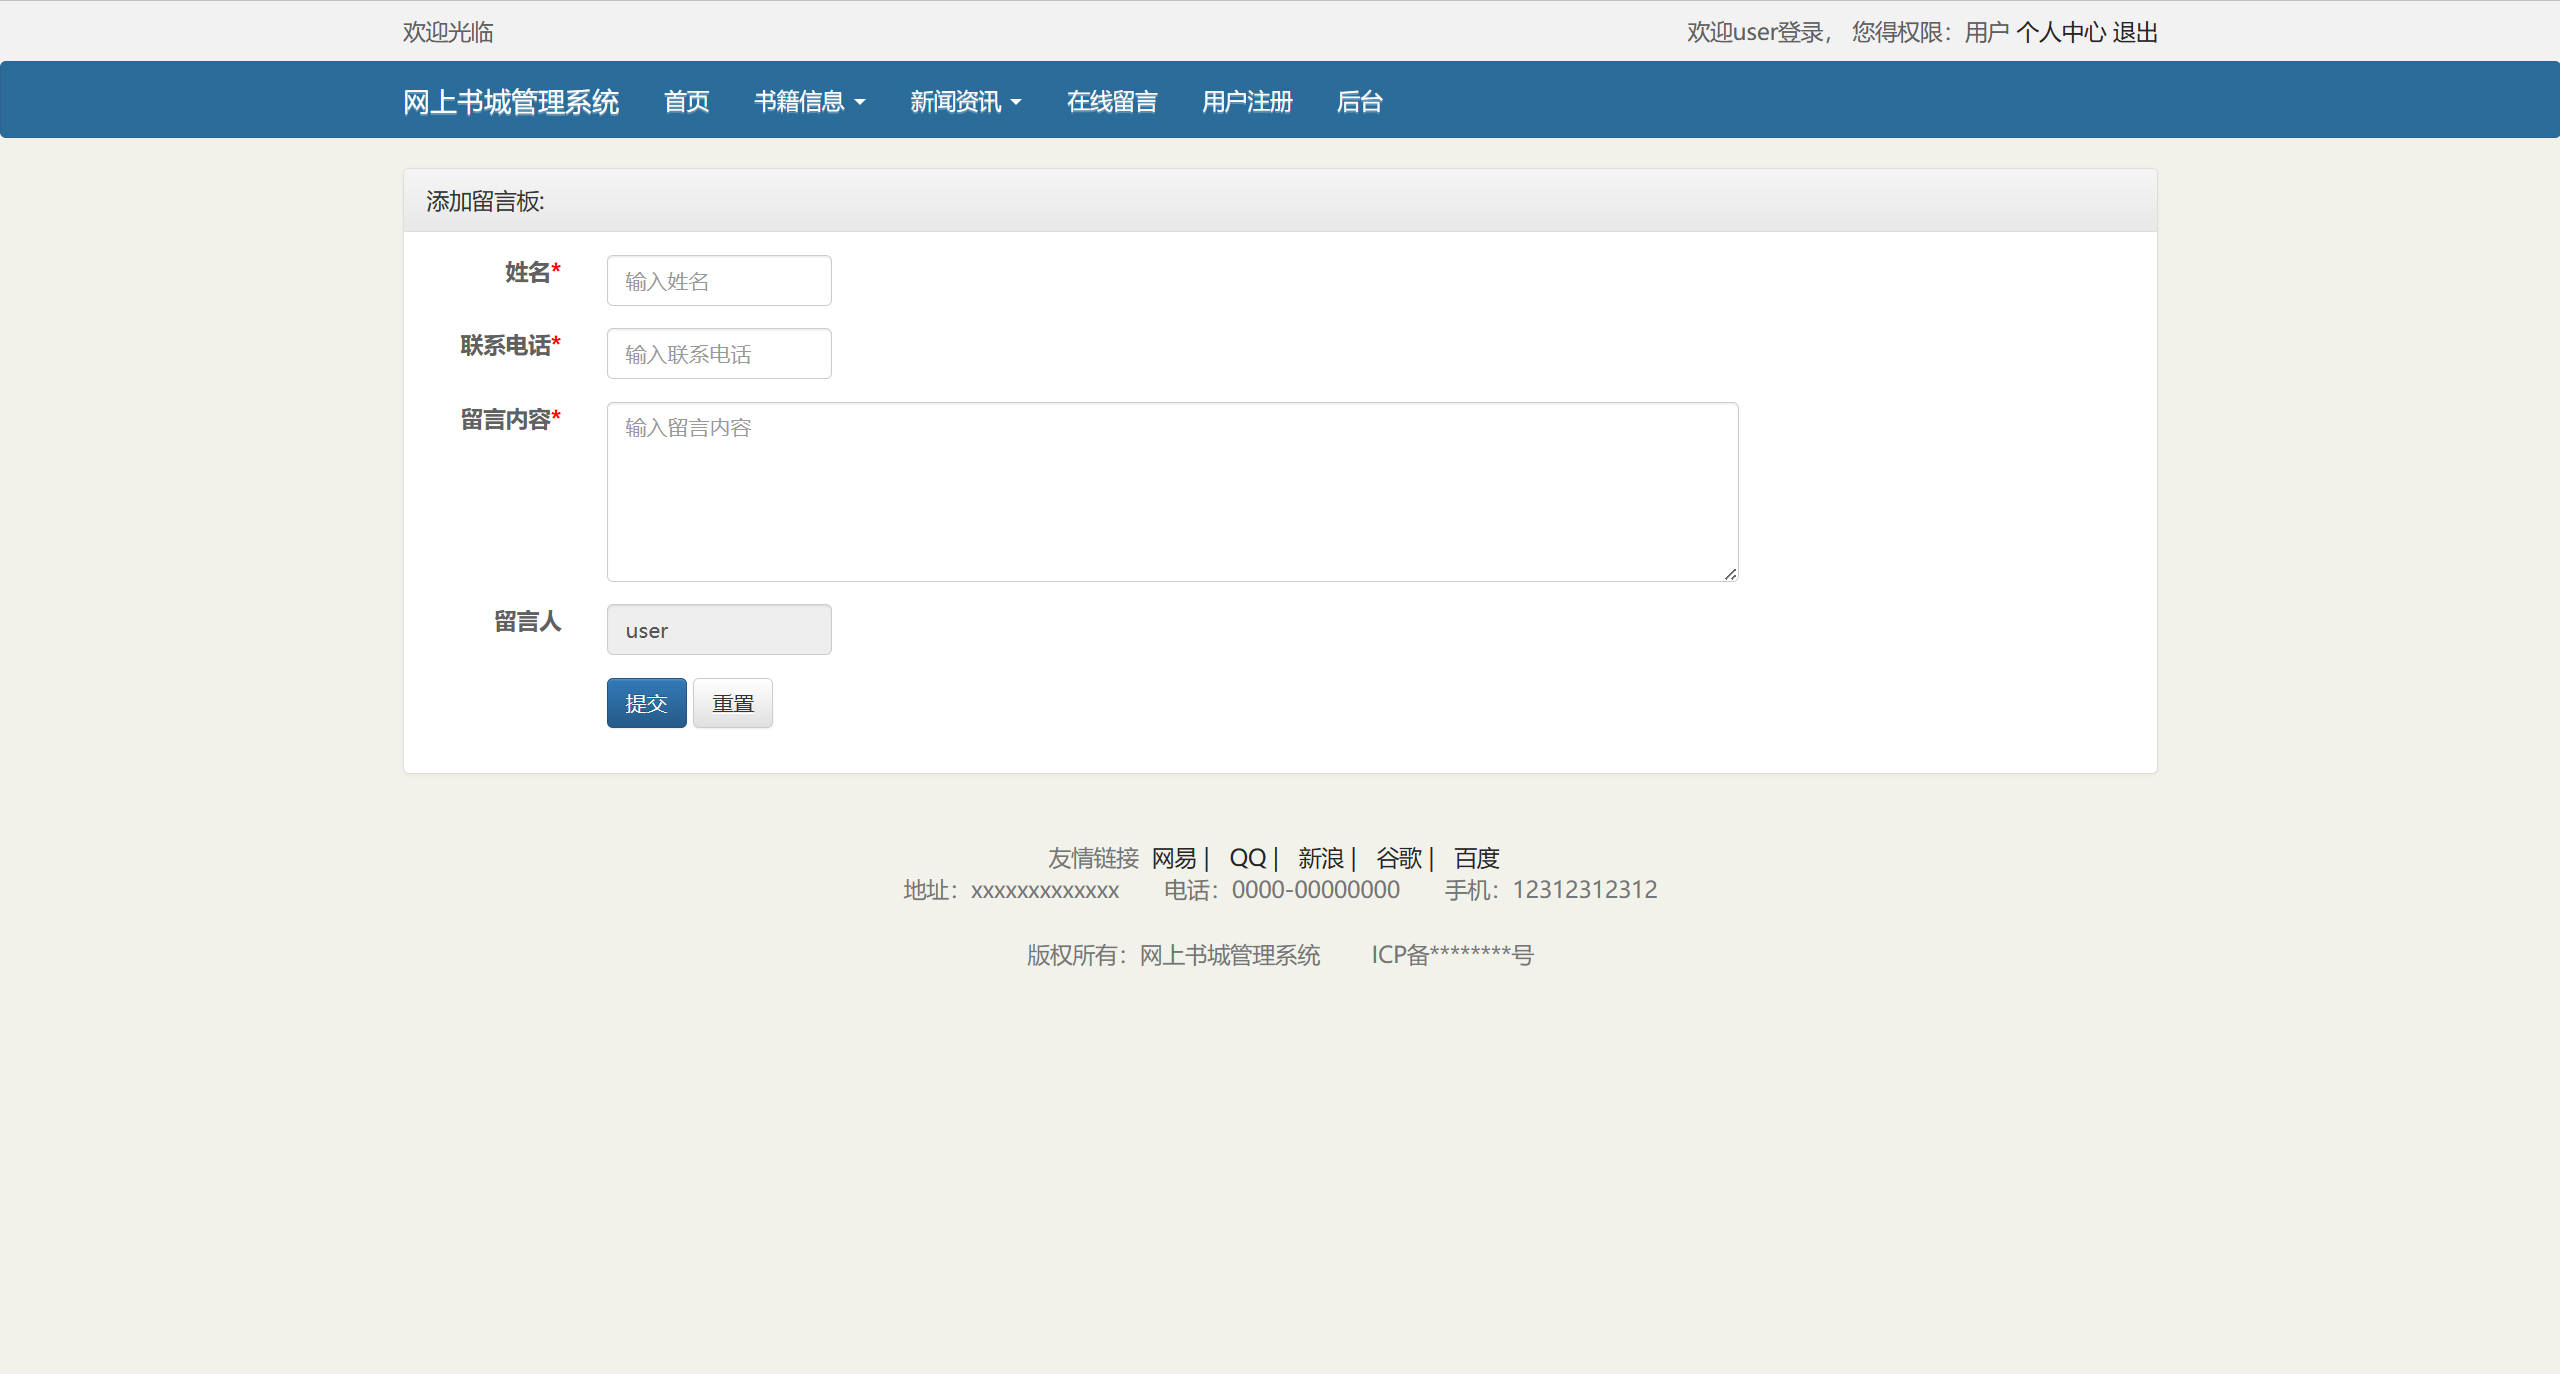Open the 新闻资讯 dropdown
This screenshot has height=1374, width=2560.
tap(964, 101)
